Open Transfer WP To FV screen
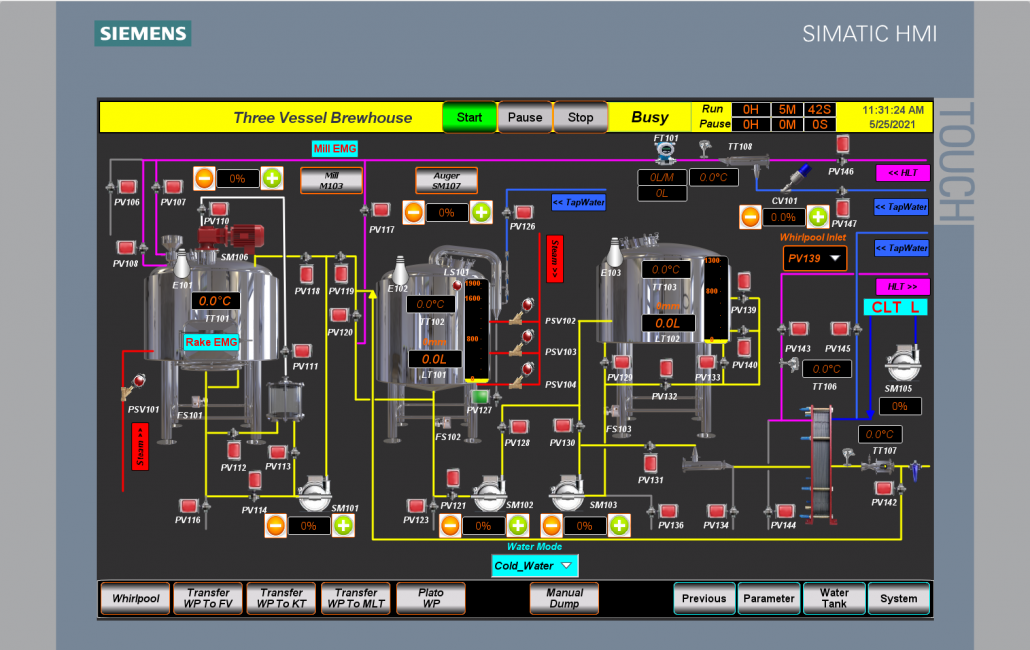 point(208,598)
